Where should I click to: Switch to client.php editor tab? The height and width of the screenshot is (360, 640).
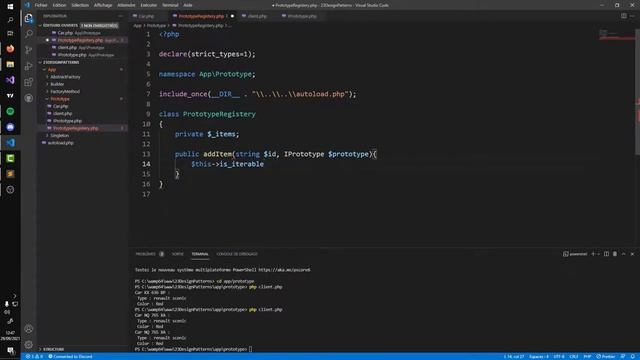[257, 16]
